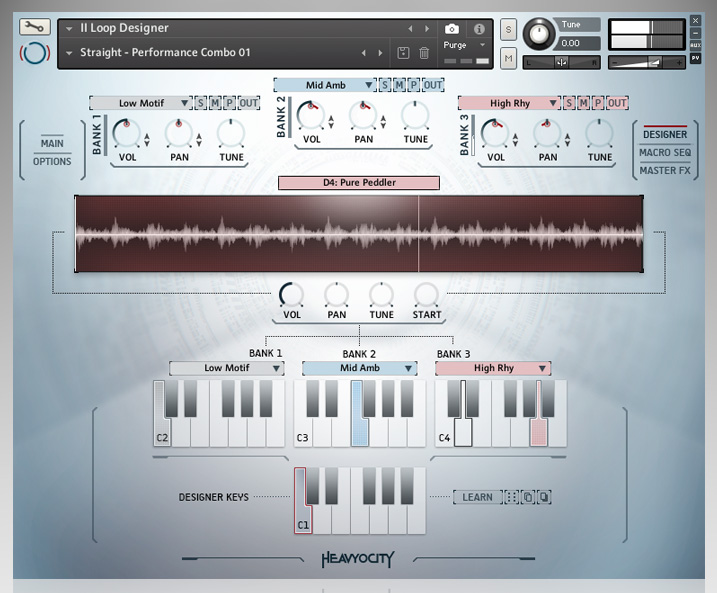Click the header pan slider
Screen dimensions: 717x593
562,62
